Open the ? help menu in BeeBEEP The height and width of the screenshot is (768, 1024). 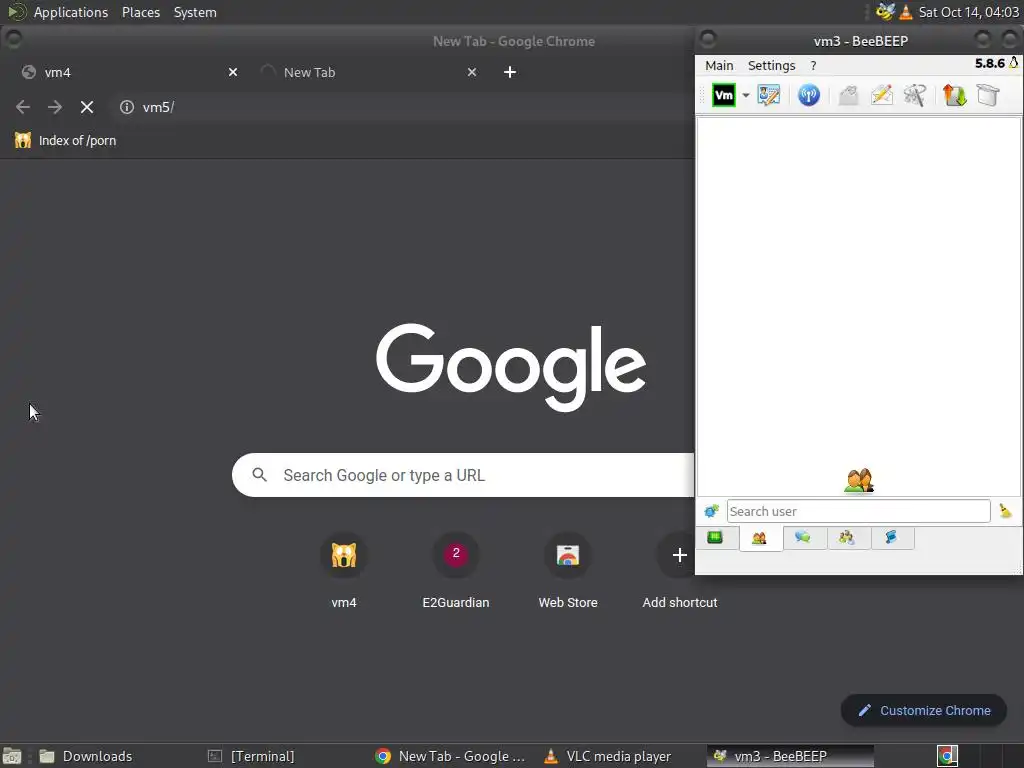(x=813, y=65)
